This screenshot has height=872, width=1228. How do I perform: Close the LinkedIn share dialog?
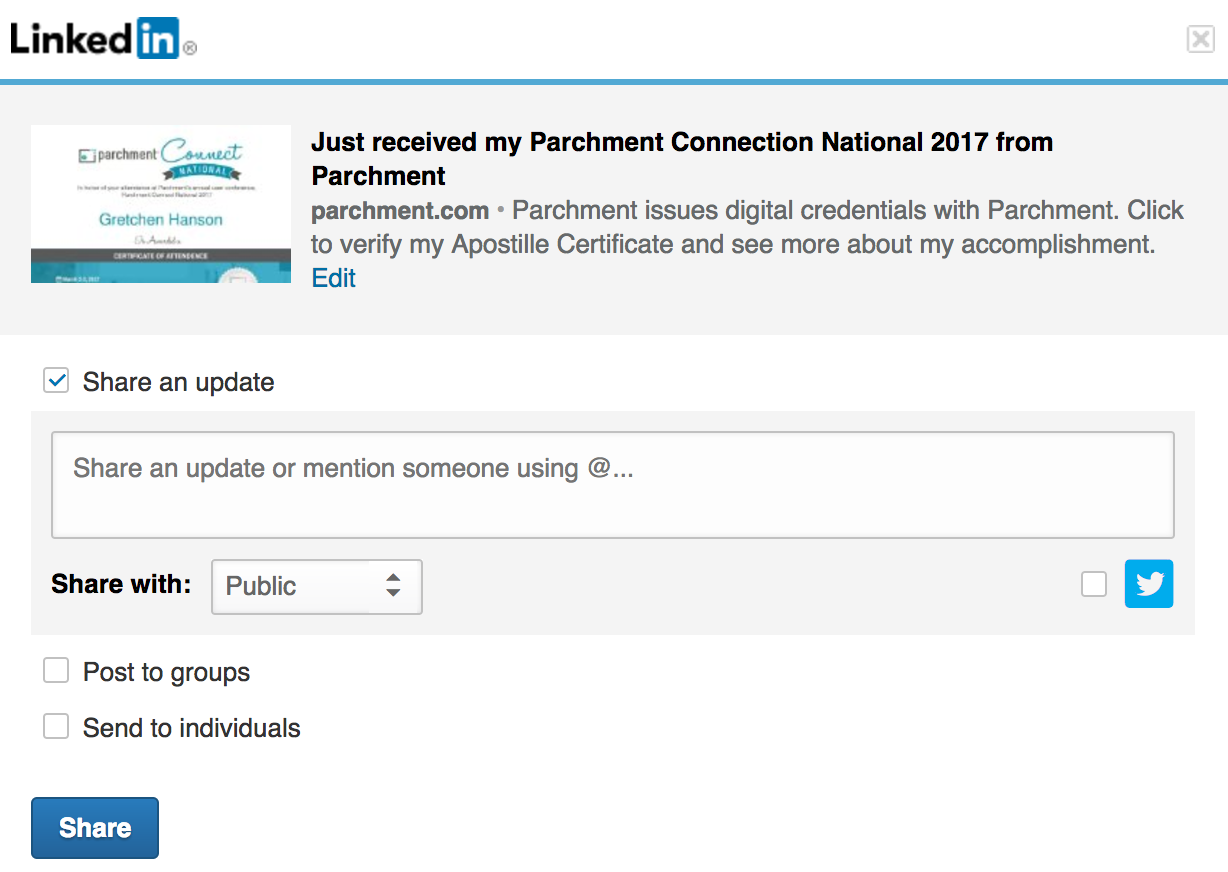coord(1200,39)
